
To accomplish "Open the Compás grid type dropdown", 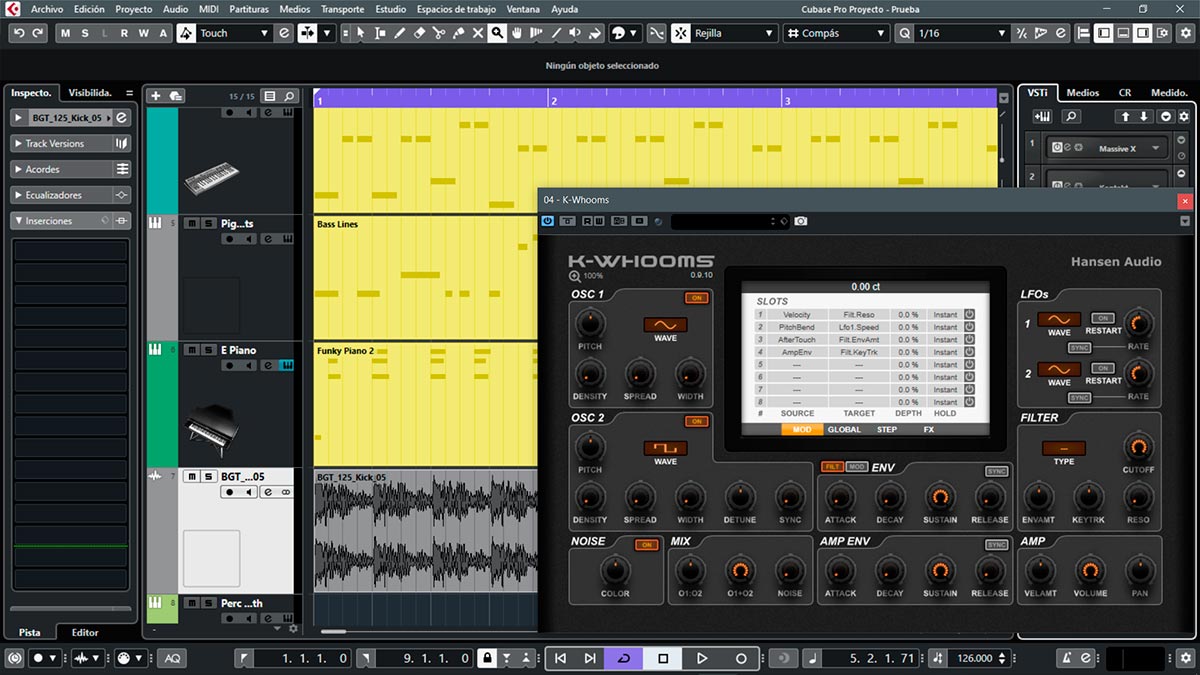I will pyautogui.click(x=836, y=33).
